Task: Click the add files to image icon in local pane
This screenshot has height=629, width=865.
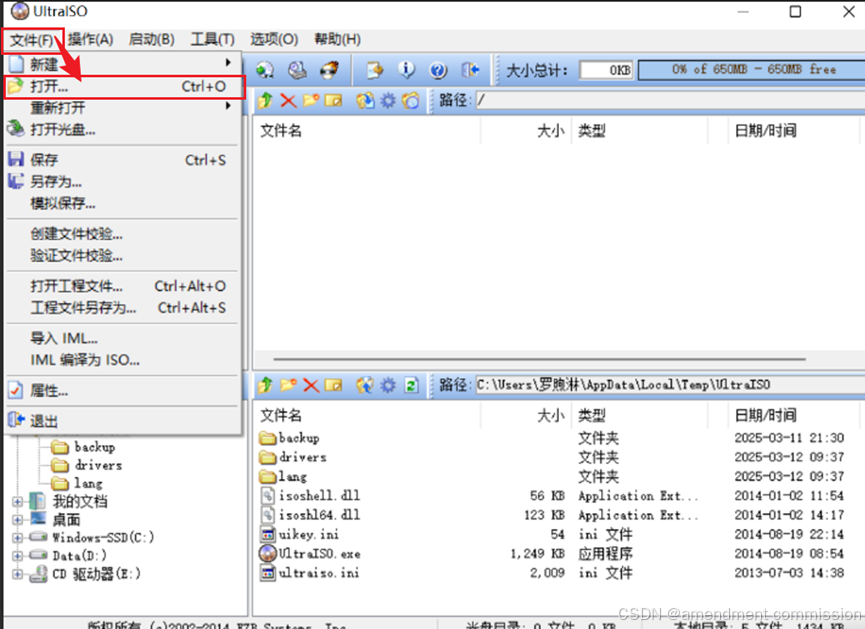Action: (365, 385)
